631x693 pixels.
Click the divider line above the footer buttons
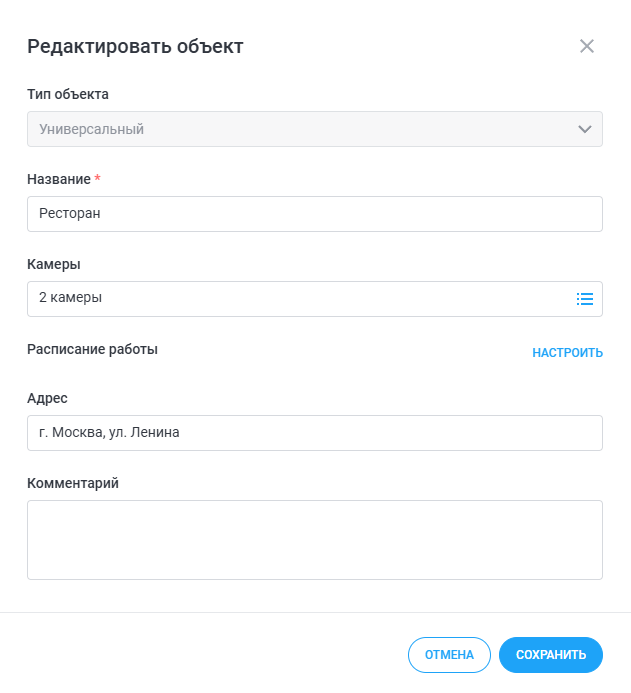pos(315,612)
